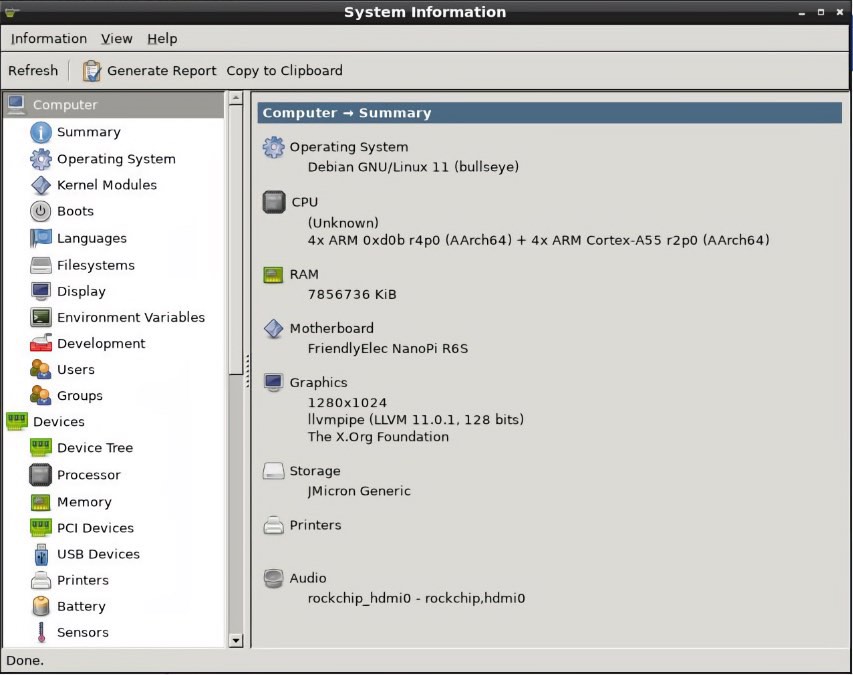The image size is (853, 675).
Task: Click the Processor chip icon in sidebar
Action: coord(41,474)
